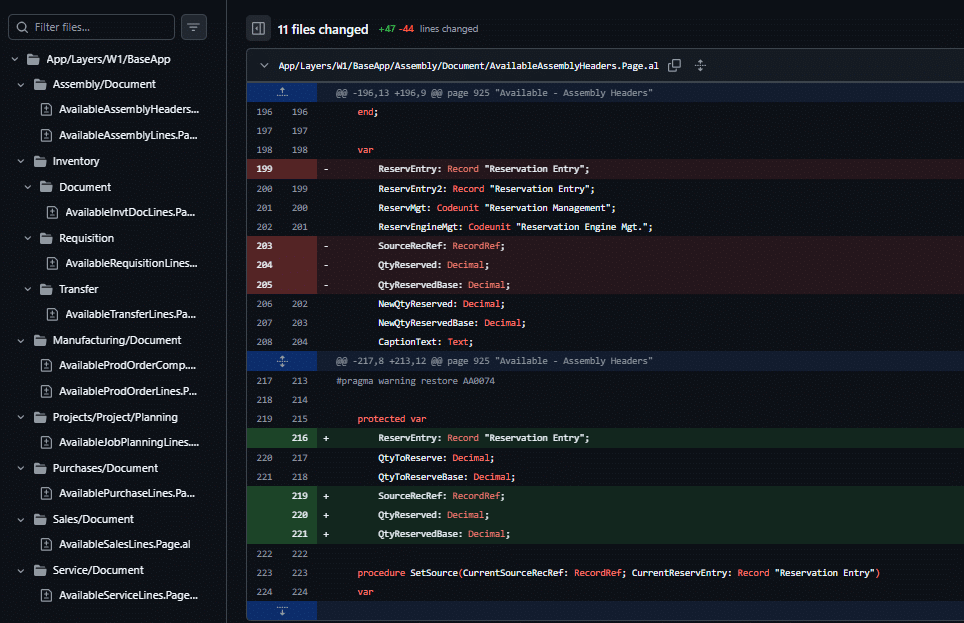Screen dimensions: 964x623
Task: Expand all lines icon in file header
Action: (700, 65)
